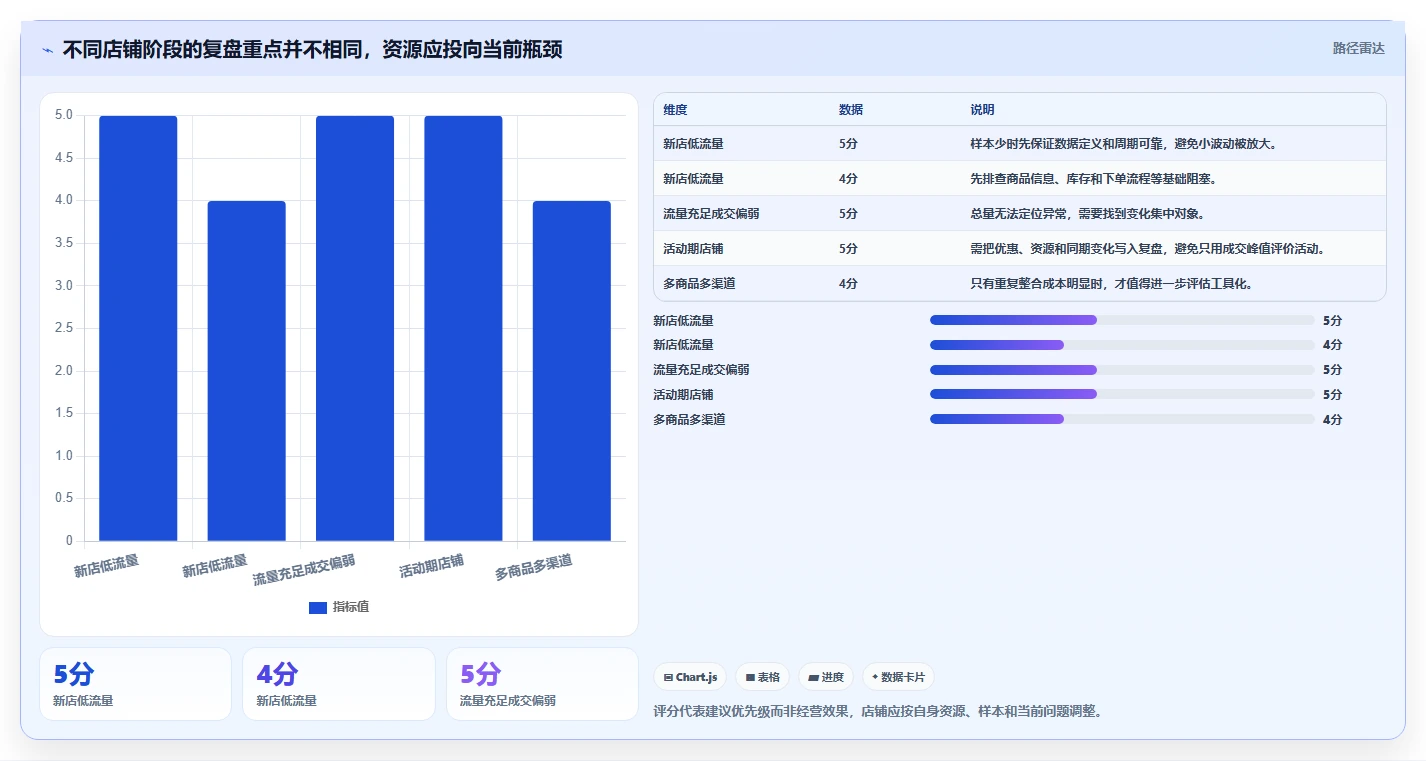Click the progress bar for 流量充足成交偏弱
The height and width of the screenshot is (761, 1426).
pyautogui.click(x=1122, y=370)
